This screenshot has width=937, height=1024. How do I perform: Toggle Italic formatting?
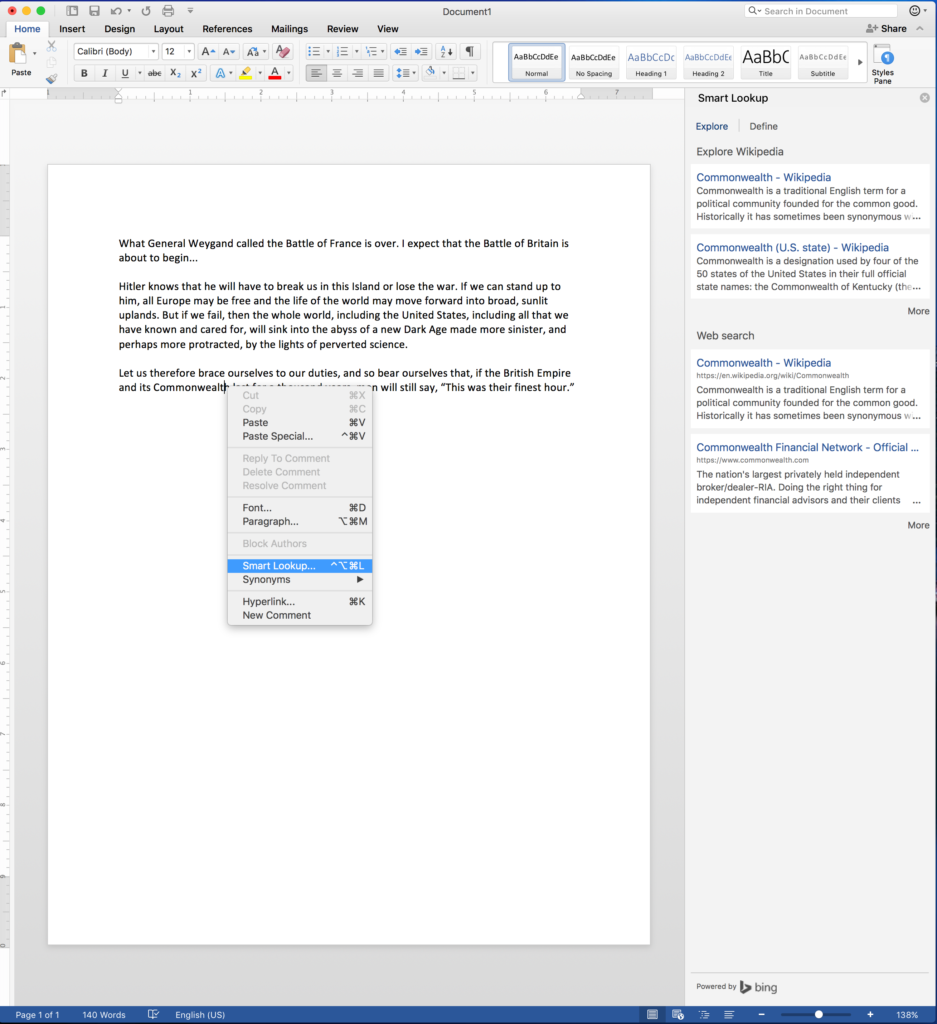pyautogui.click(x=104, y=73)
